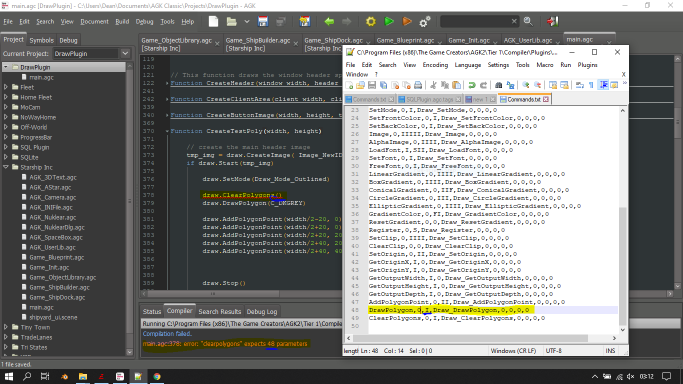Viewport: 683px width, 384px height.
Task: Show more Notepad++ toolbar items chevron
Action: click(x=624, y=84)
